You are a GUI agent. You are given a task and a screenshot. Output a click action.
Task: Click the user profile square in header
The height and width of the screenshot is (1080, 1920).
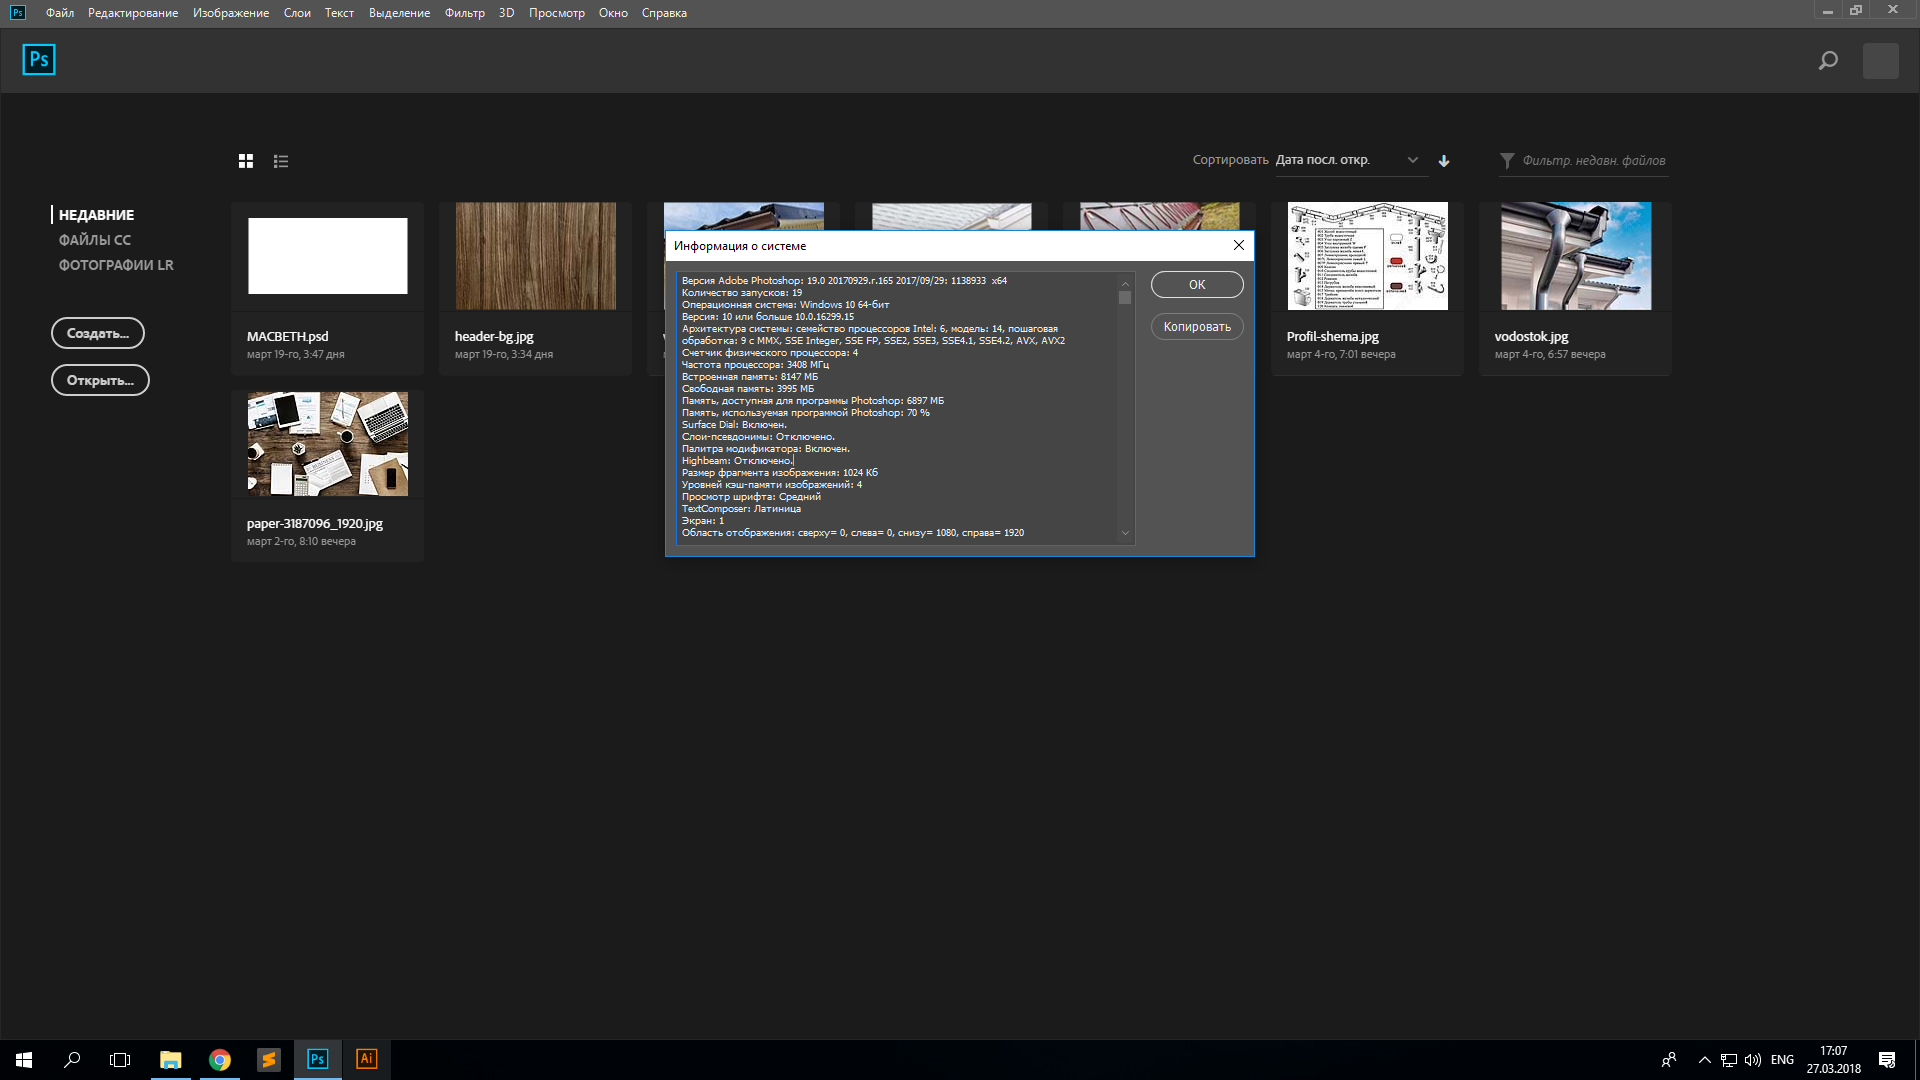click(1881, 61)
